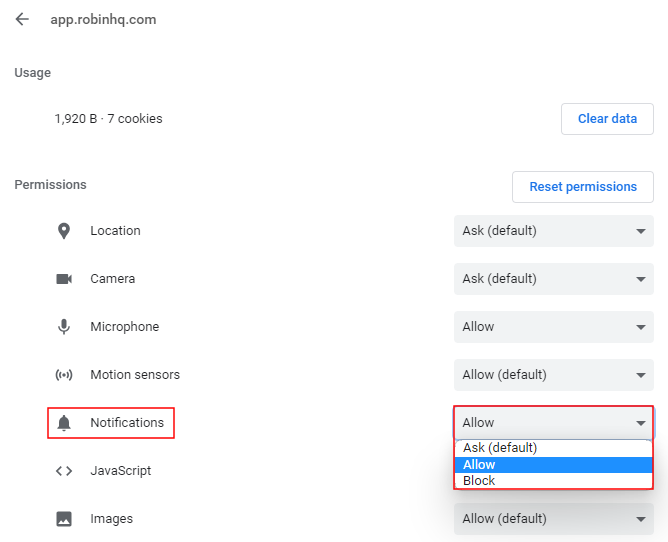The height and width of the screenshot is (542, 668).
Task: Choose 'Allow' option in Notifications list
Action: [480, 465]
